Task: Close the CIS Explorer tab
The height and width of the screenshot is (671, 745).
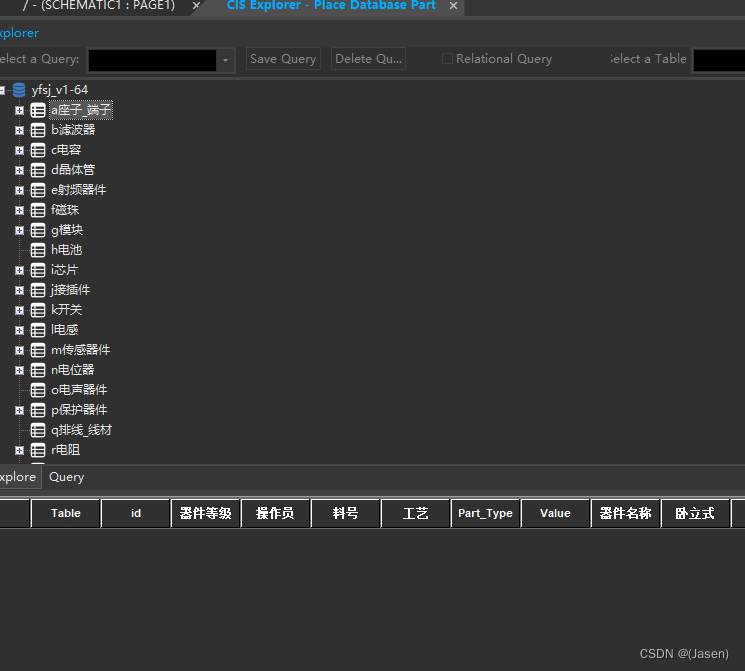Action: tap(453, 6)
